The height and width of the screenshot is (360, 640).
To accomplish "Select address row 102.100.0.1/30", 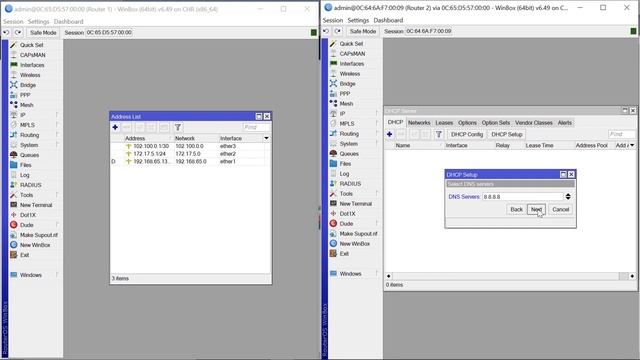I will click(190, 146).
